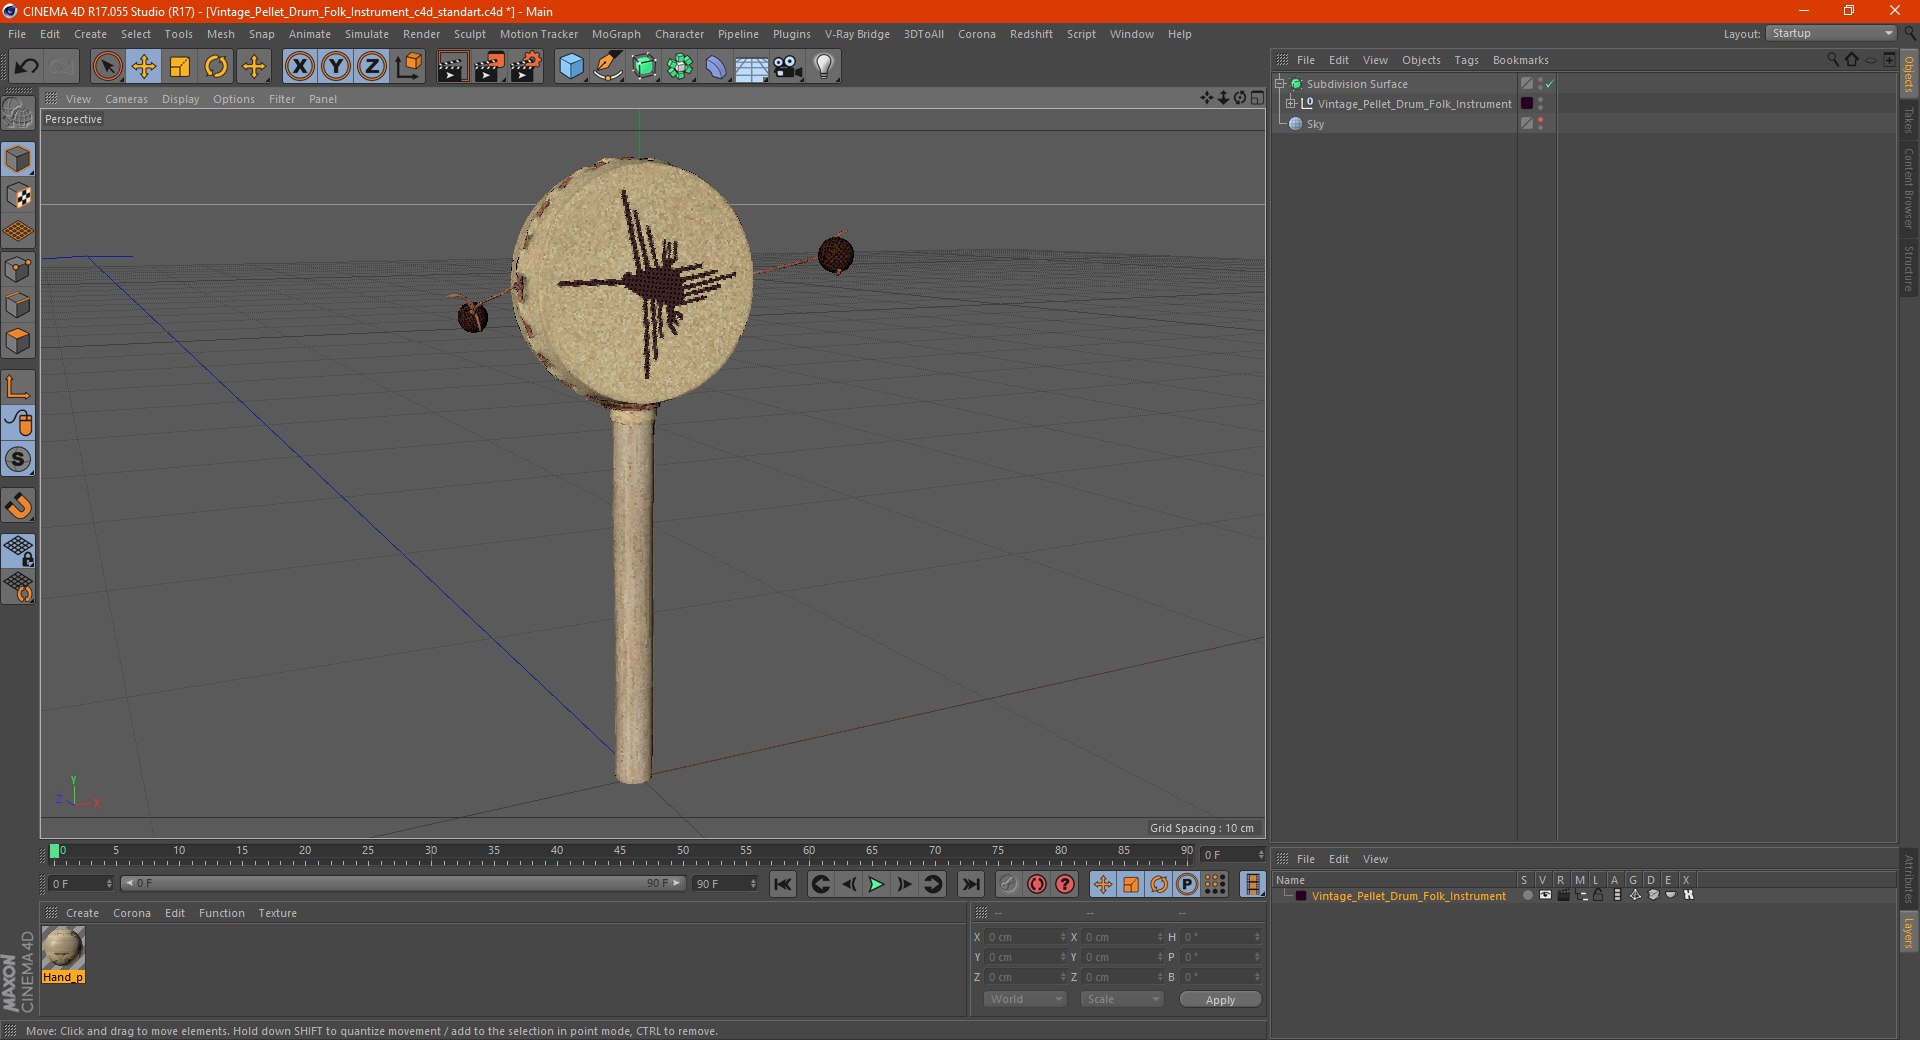
Task: Open the Simulate menu
Action: point(367,34)
